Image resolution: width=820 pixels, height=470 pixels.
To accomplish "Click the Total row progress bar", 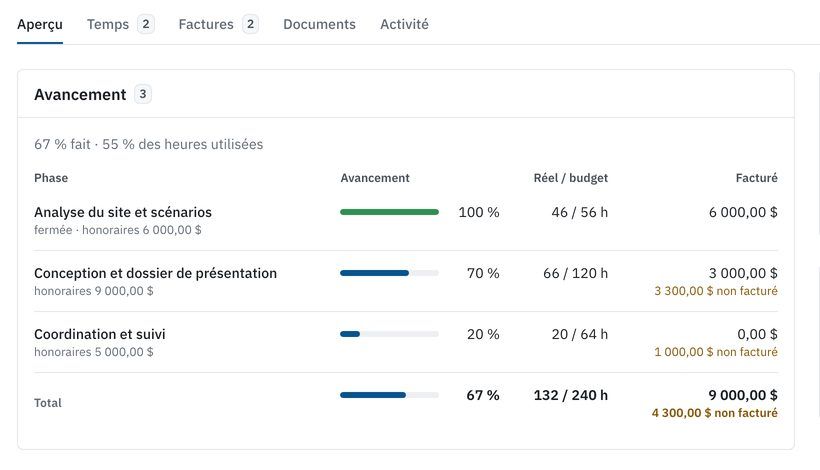I will coord(389,395).
